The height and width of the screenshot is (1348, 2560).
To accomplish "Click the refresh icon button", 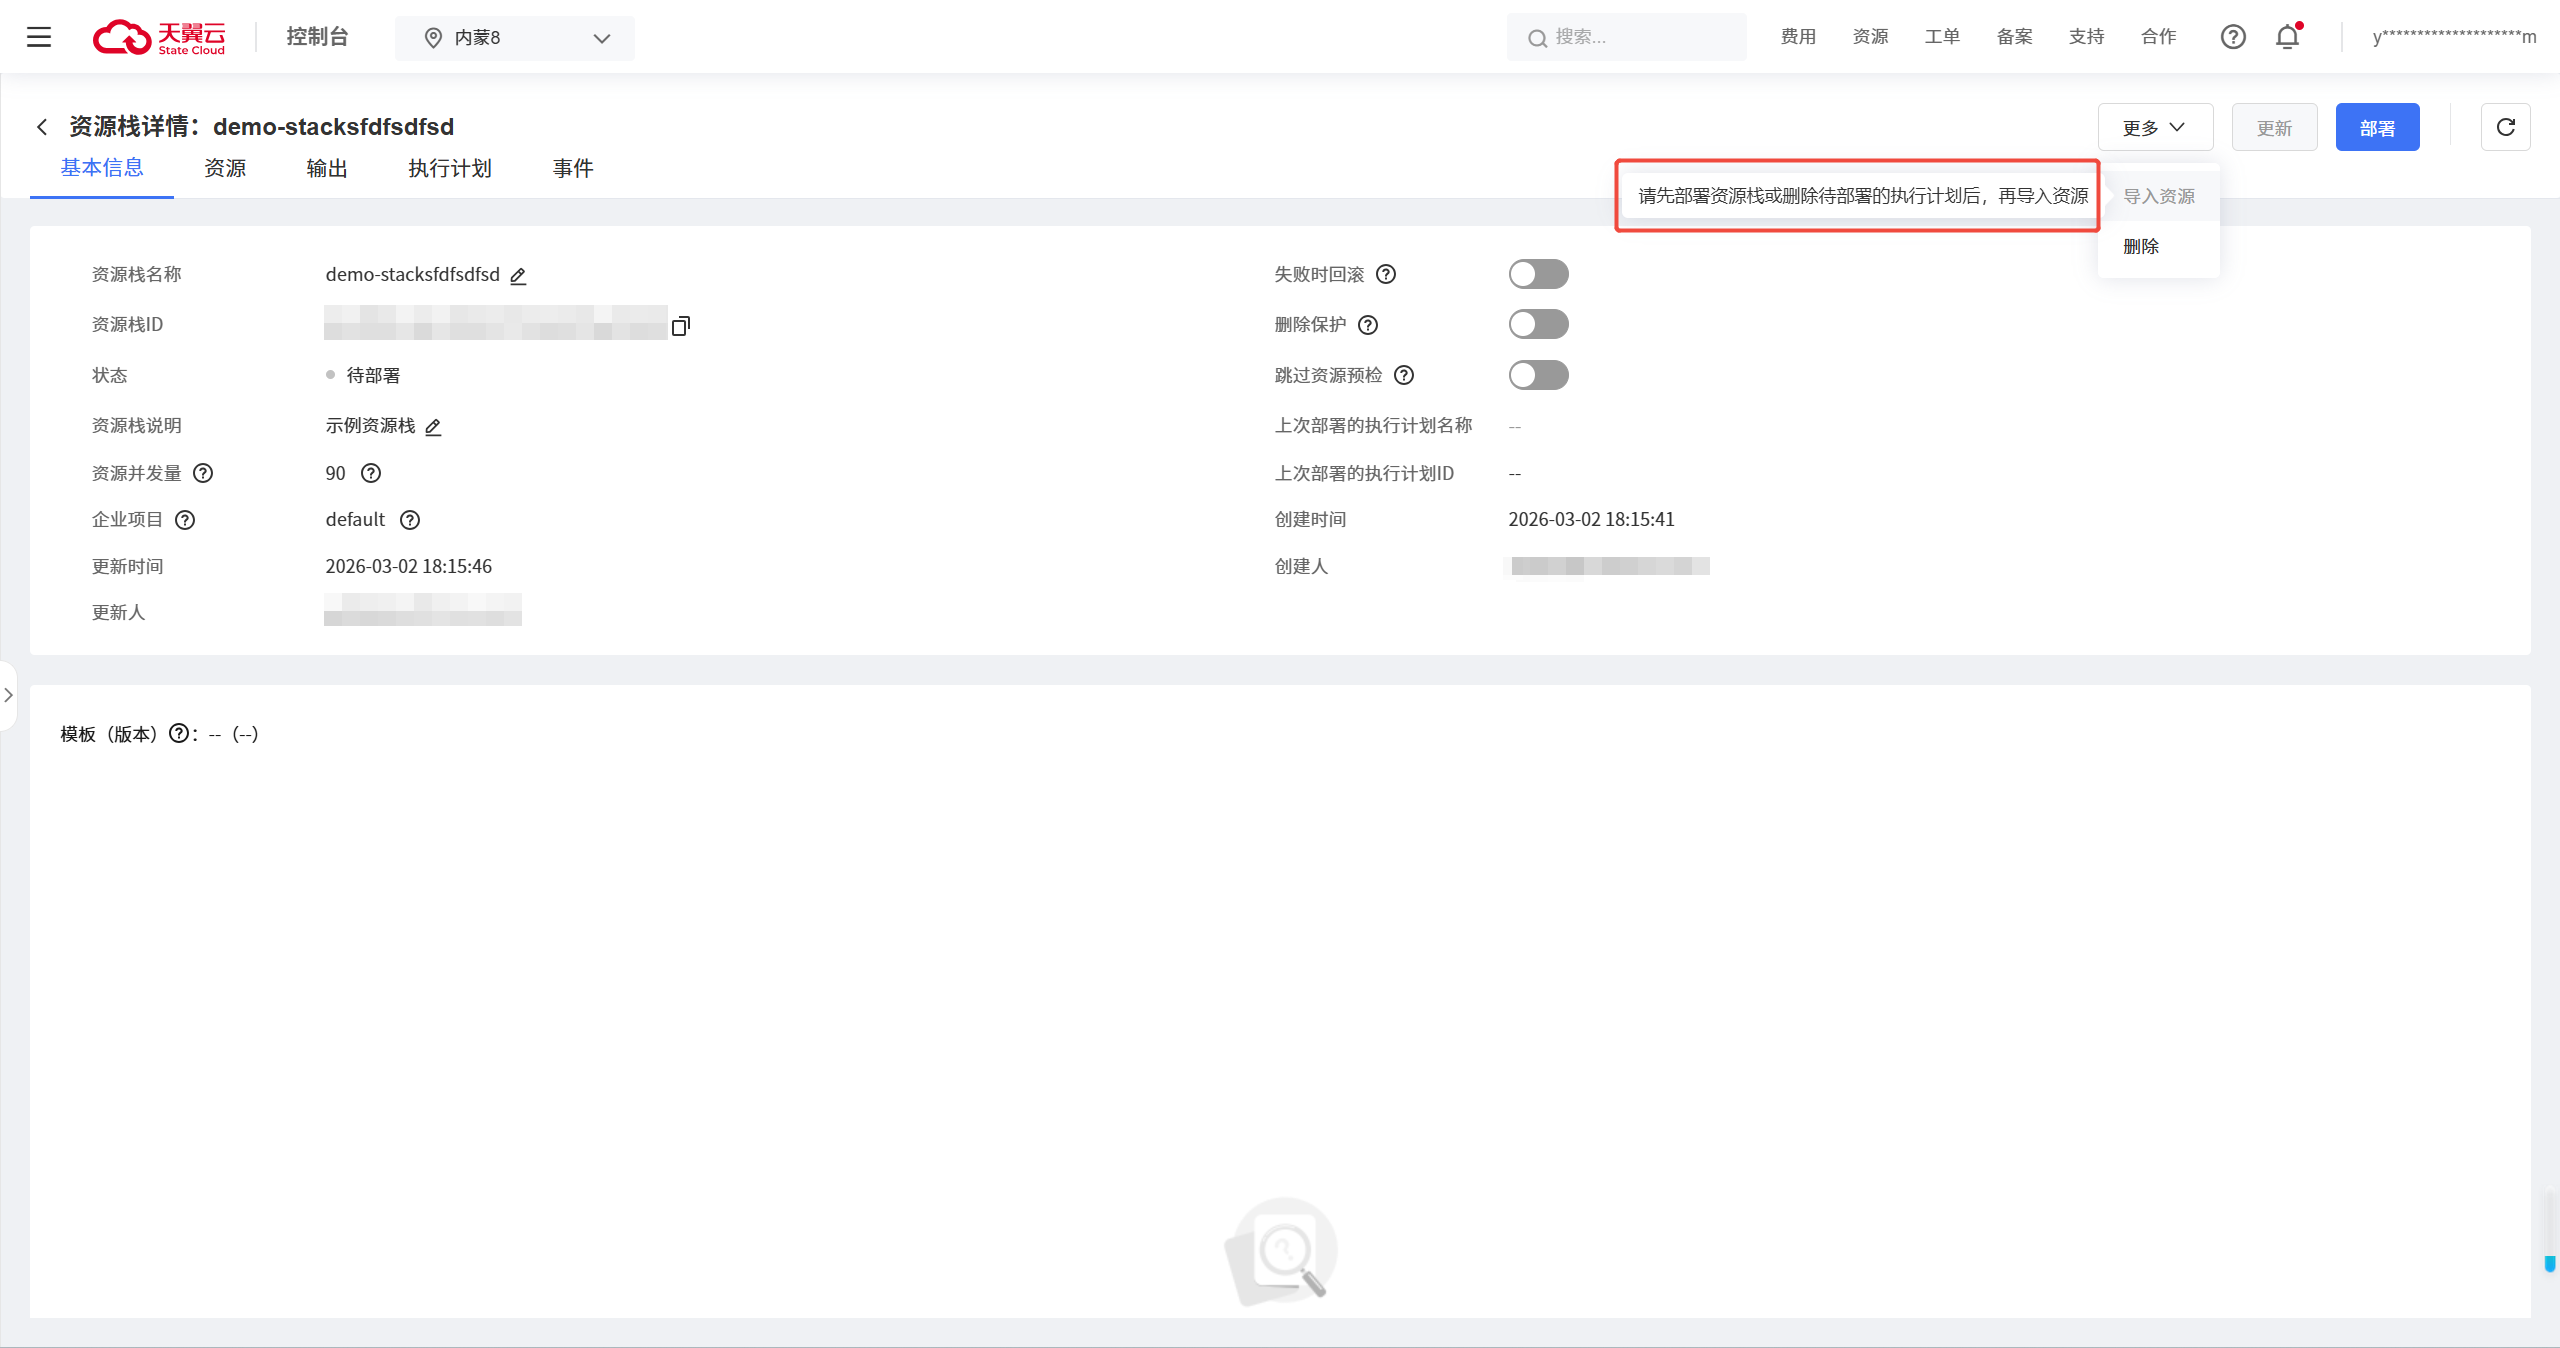I will [2505, 127].
